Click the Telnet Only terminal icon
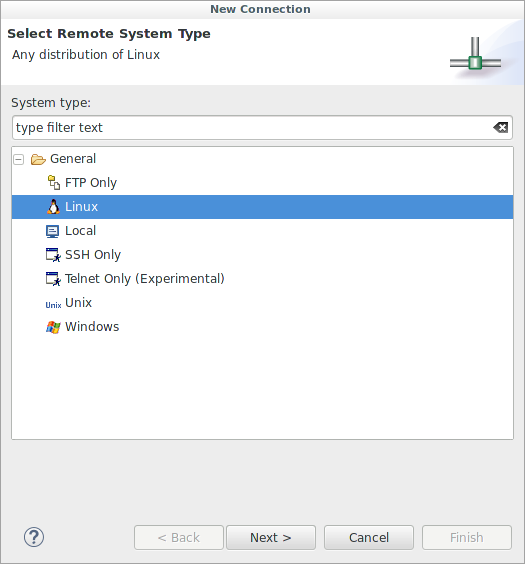 coord(53,279)
